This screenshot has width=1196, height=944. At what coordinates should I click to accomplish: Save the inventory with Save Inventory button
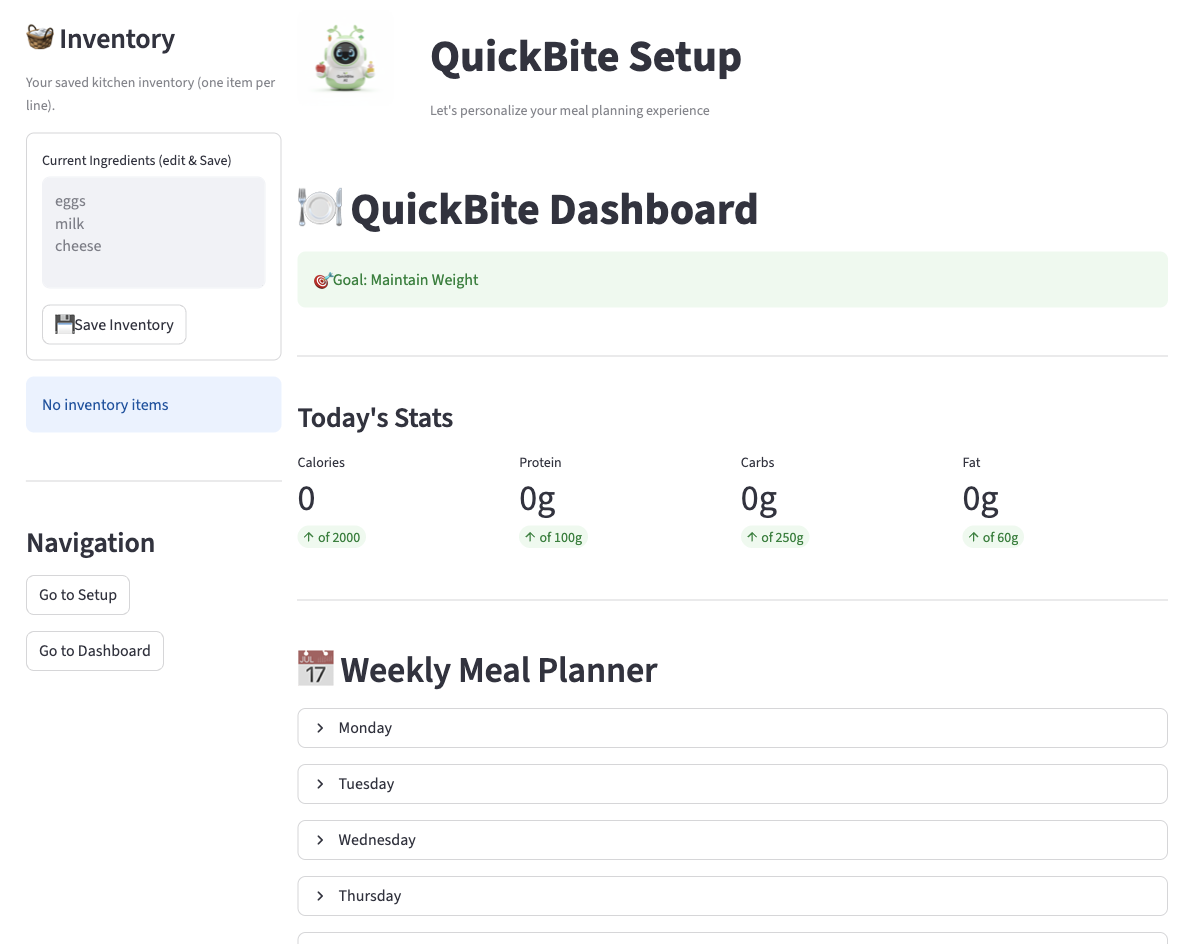[x=114, y=325]
